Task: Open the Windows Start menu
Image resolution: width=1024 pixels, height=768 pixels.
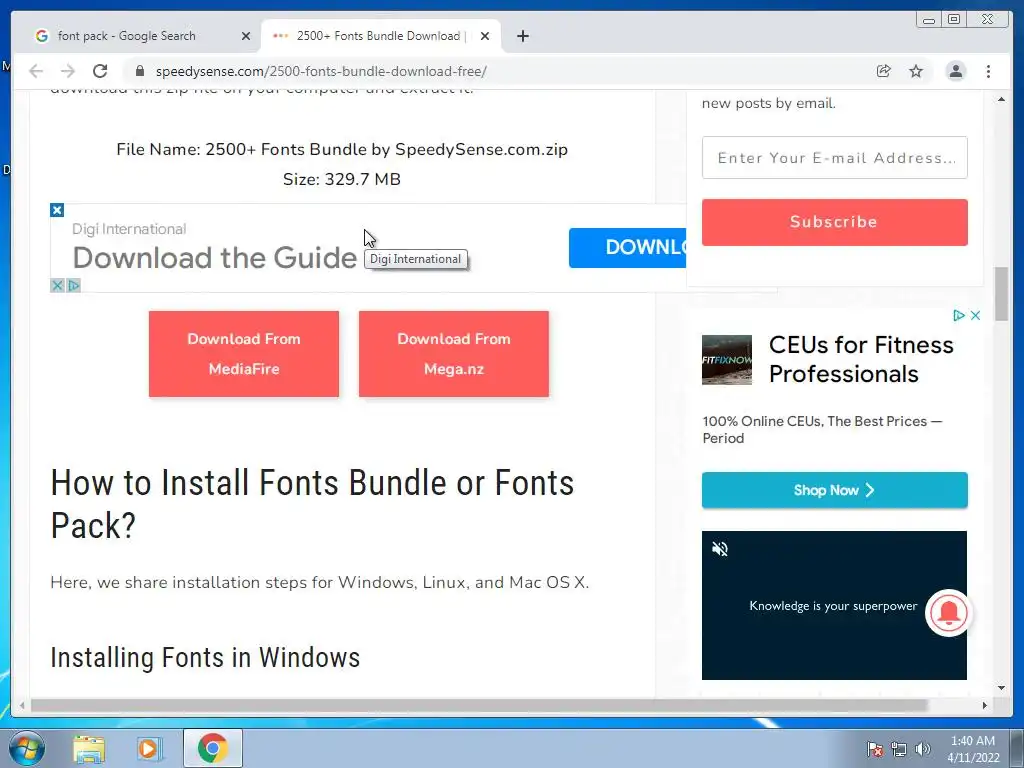Action: click(27, 748)
